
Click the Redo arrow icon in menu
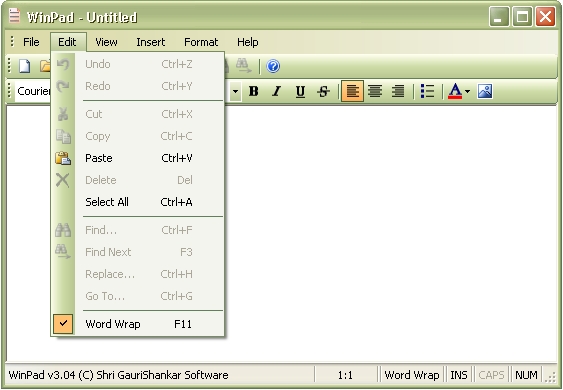[63, 86]
